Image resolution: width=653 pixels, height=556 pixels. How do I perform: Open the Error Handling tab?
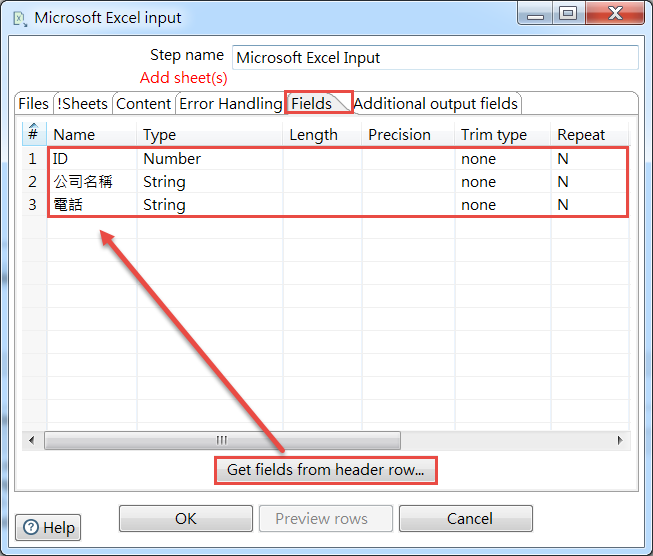231,104
